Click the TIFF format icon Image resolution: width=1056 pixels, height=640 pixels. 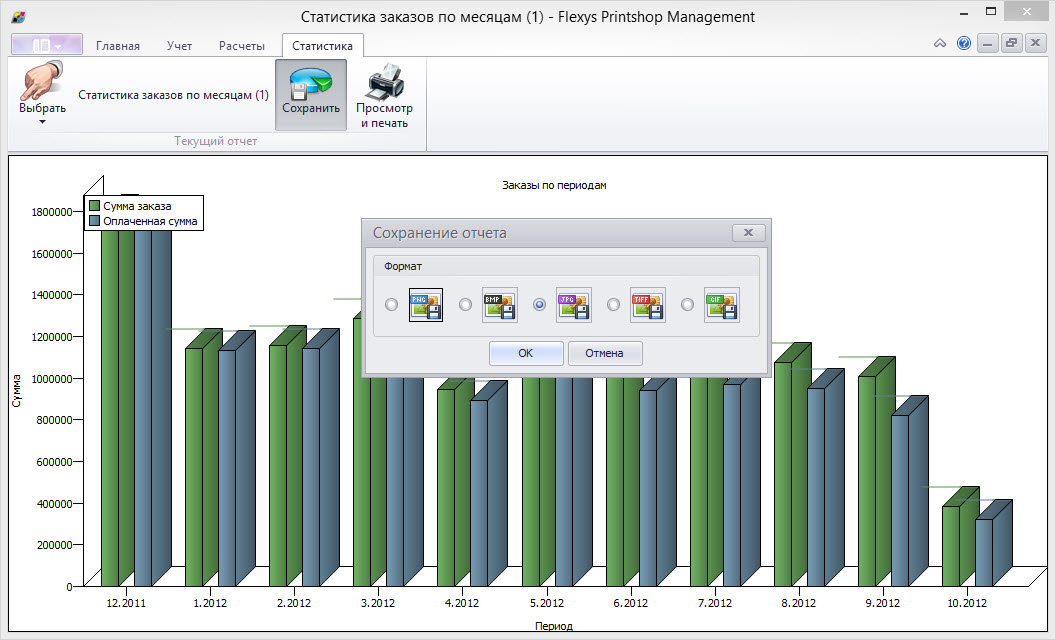(648, 305)
